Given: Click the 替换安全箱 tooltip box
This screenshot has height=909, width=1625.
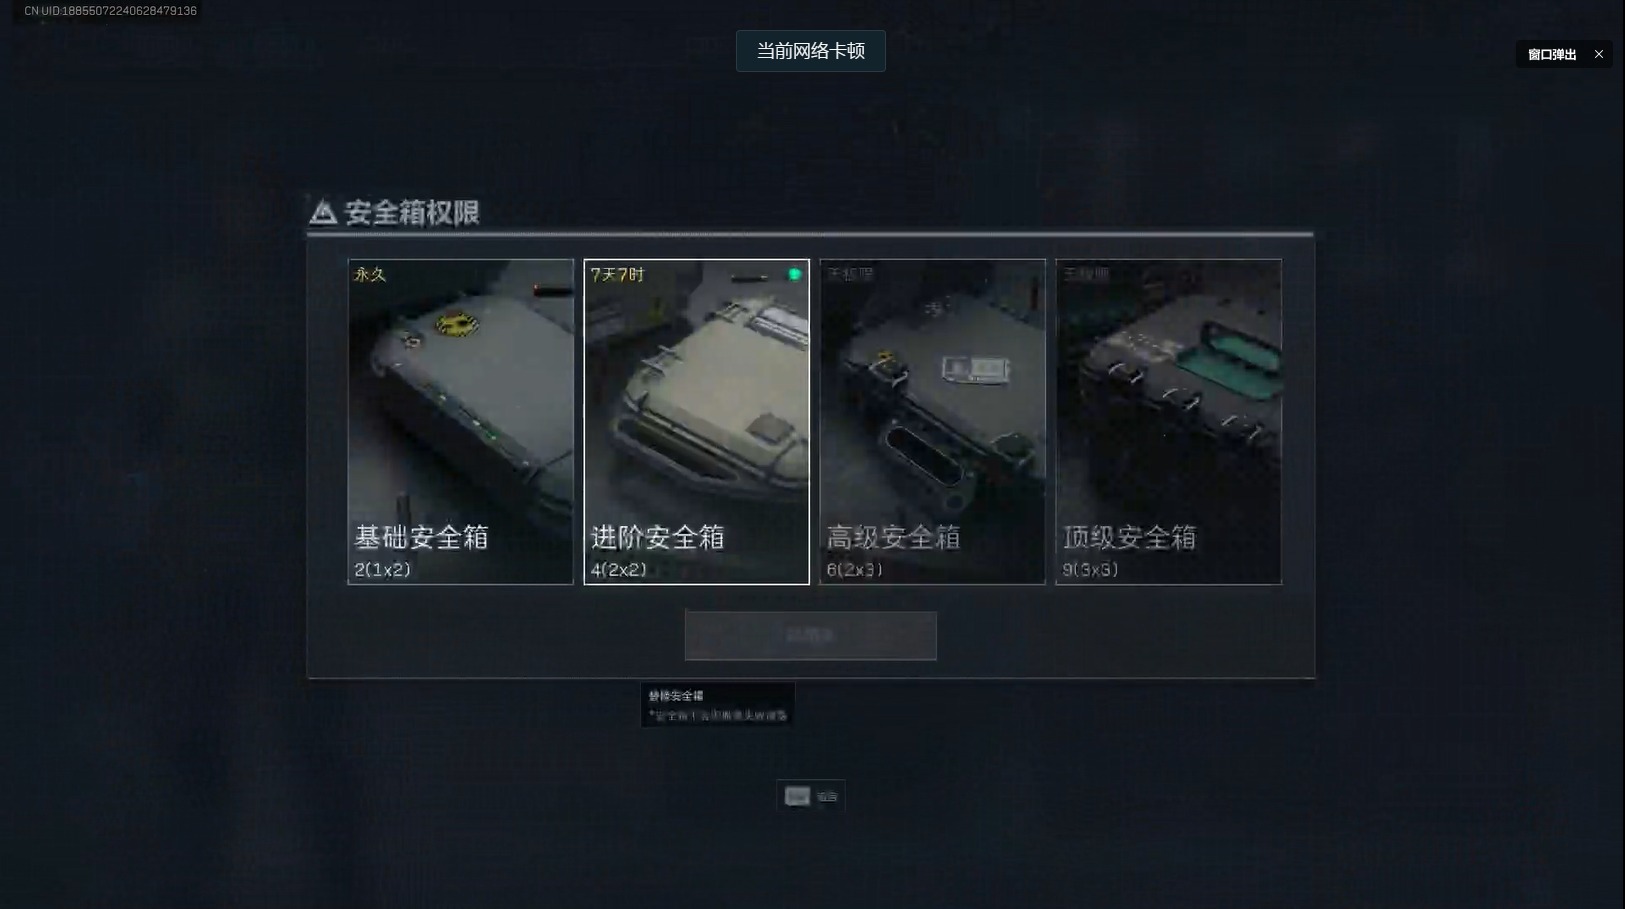Looking at the screenshot, I should (x=717, y=705).
